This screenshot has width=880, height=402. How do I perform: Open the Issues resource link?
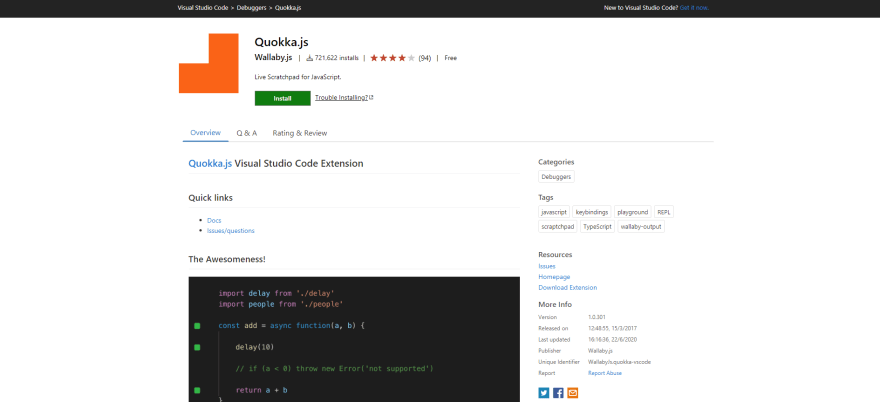tap(547, 266)
